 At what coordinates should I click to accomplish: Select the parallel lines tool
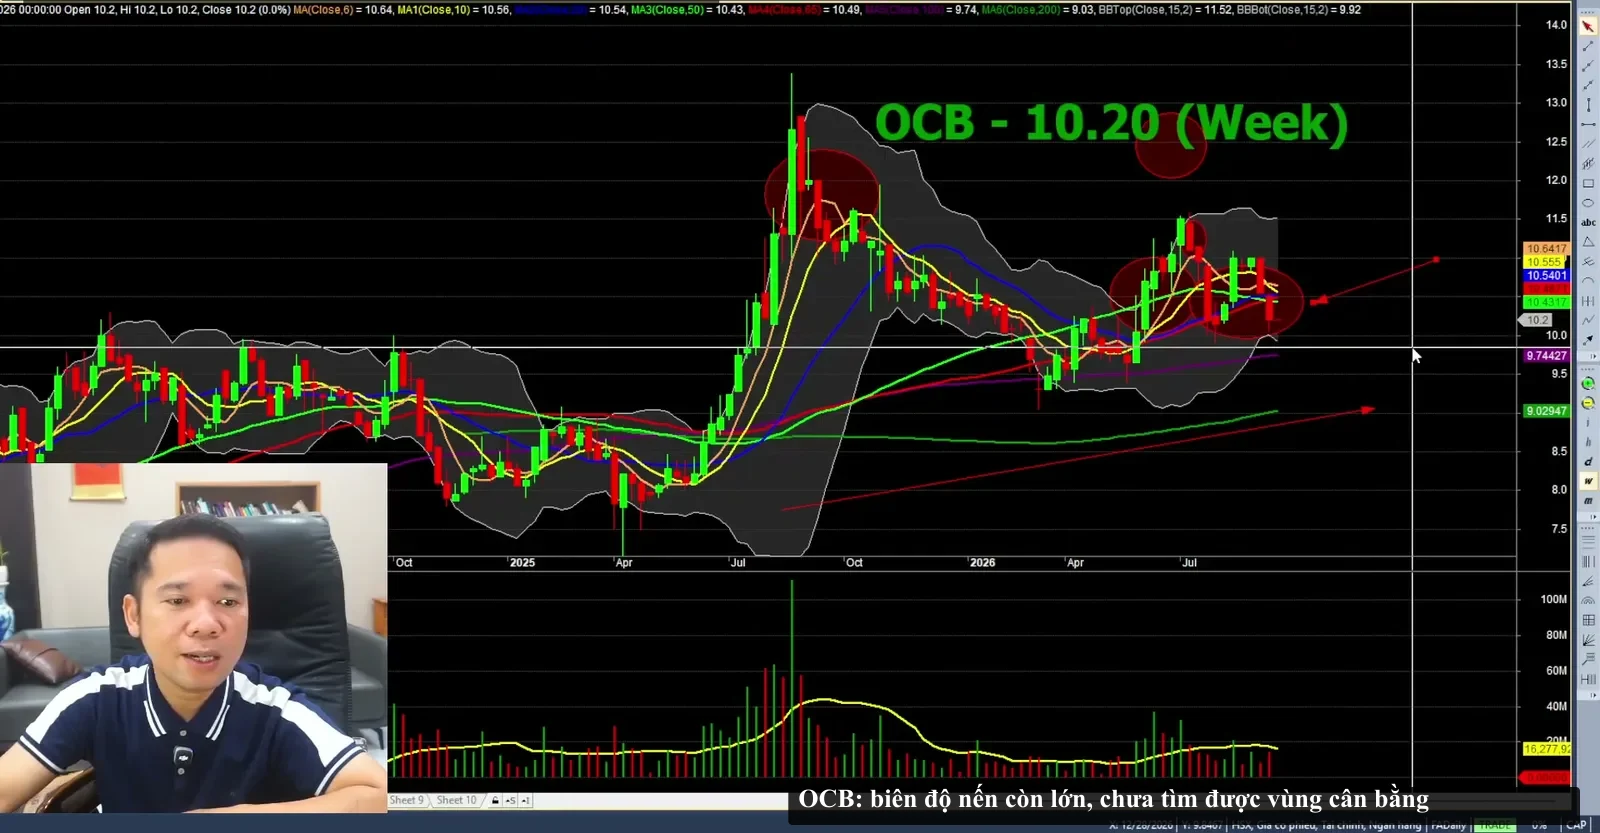(1588, 144)
